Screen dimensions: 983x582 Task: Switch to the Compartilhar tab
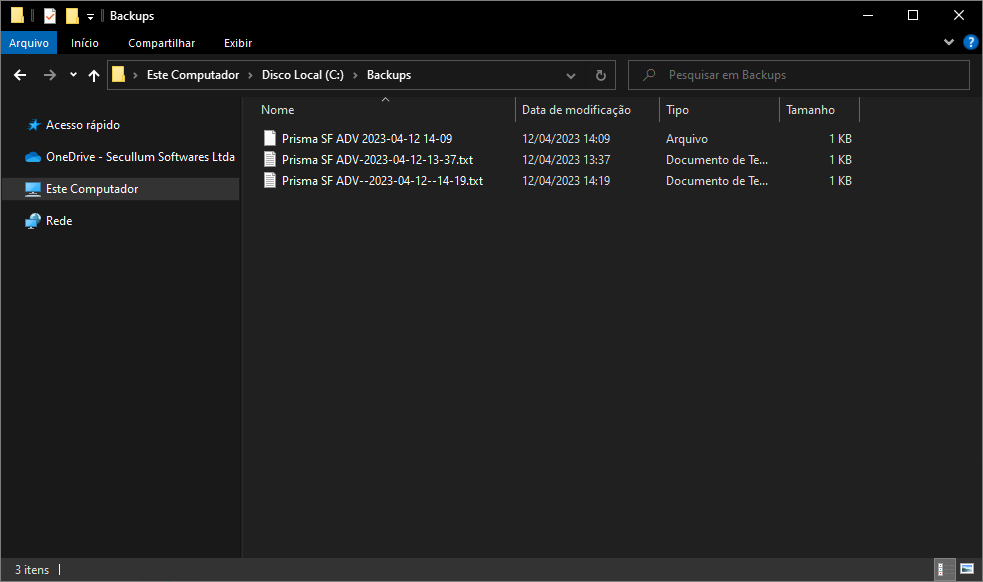[161, 43]
